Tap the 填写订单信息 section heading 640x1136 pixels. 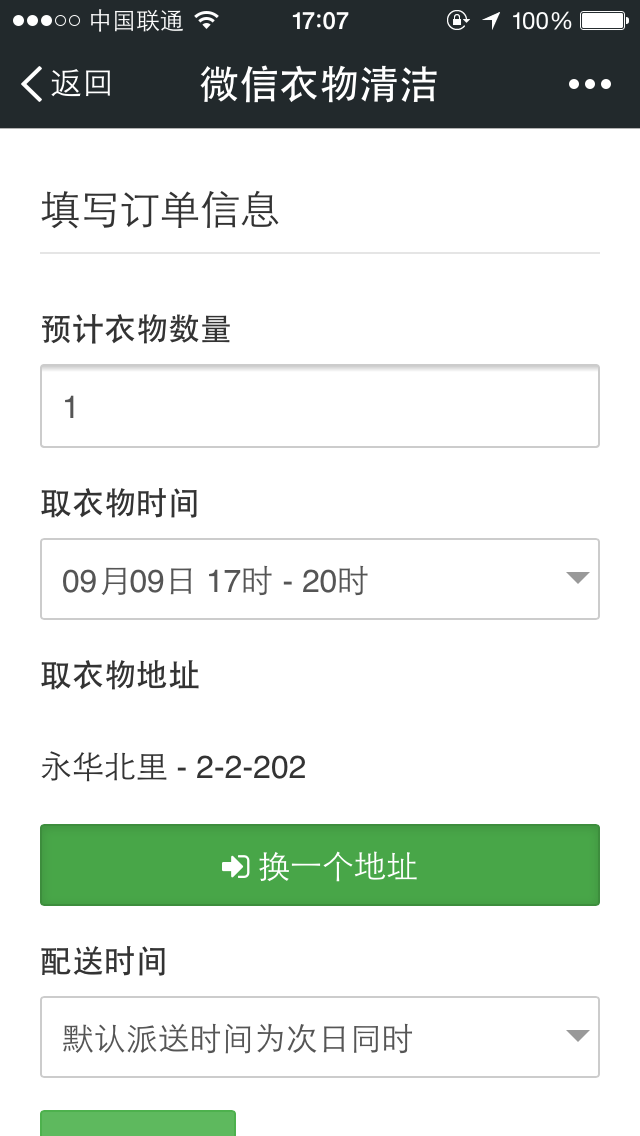click(x=160, y=211)
